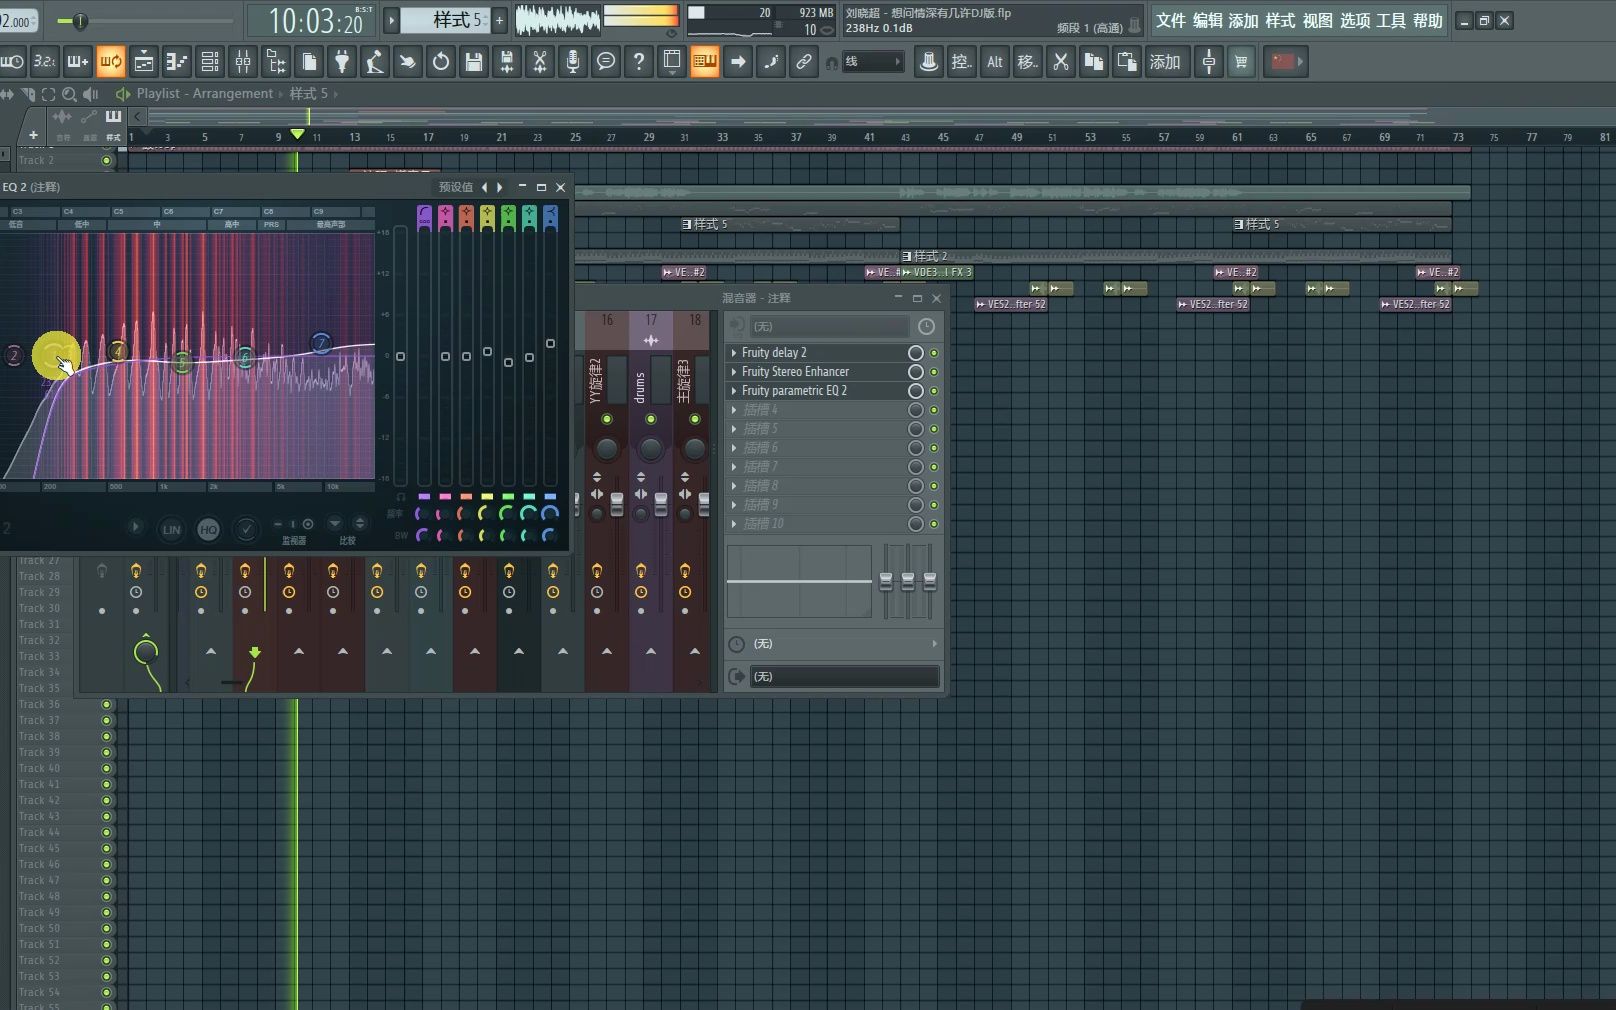
Task: Toggle the Fruity parametric EQ 2 enable LED
Action: click(934, 391)
